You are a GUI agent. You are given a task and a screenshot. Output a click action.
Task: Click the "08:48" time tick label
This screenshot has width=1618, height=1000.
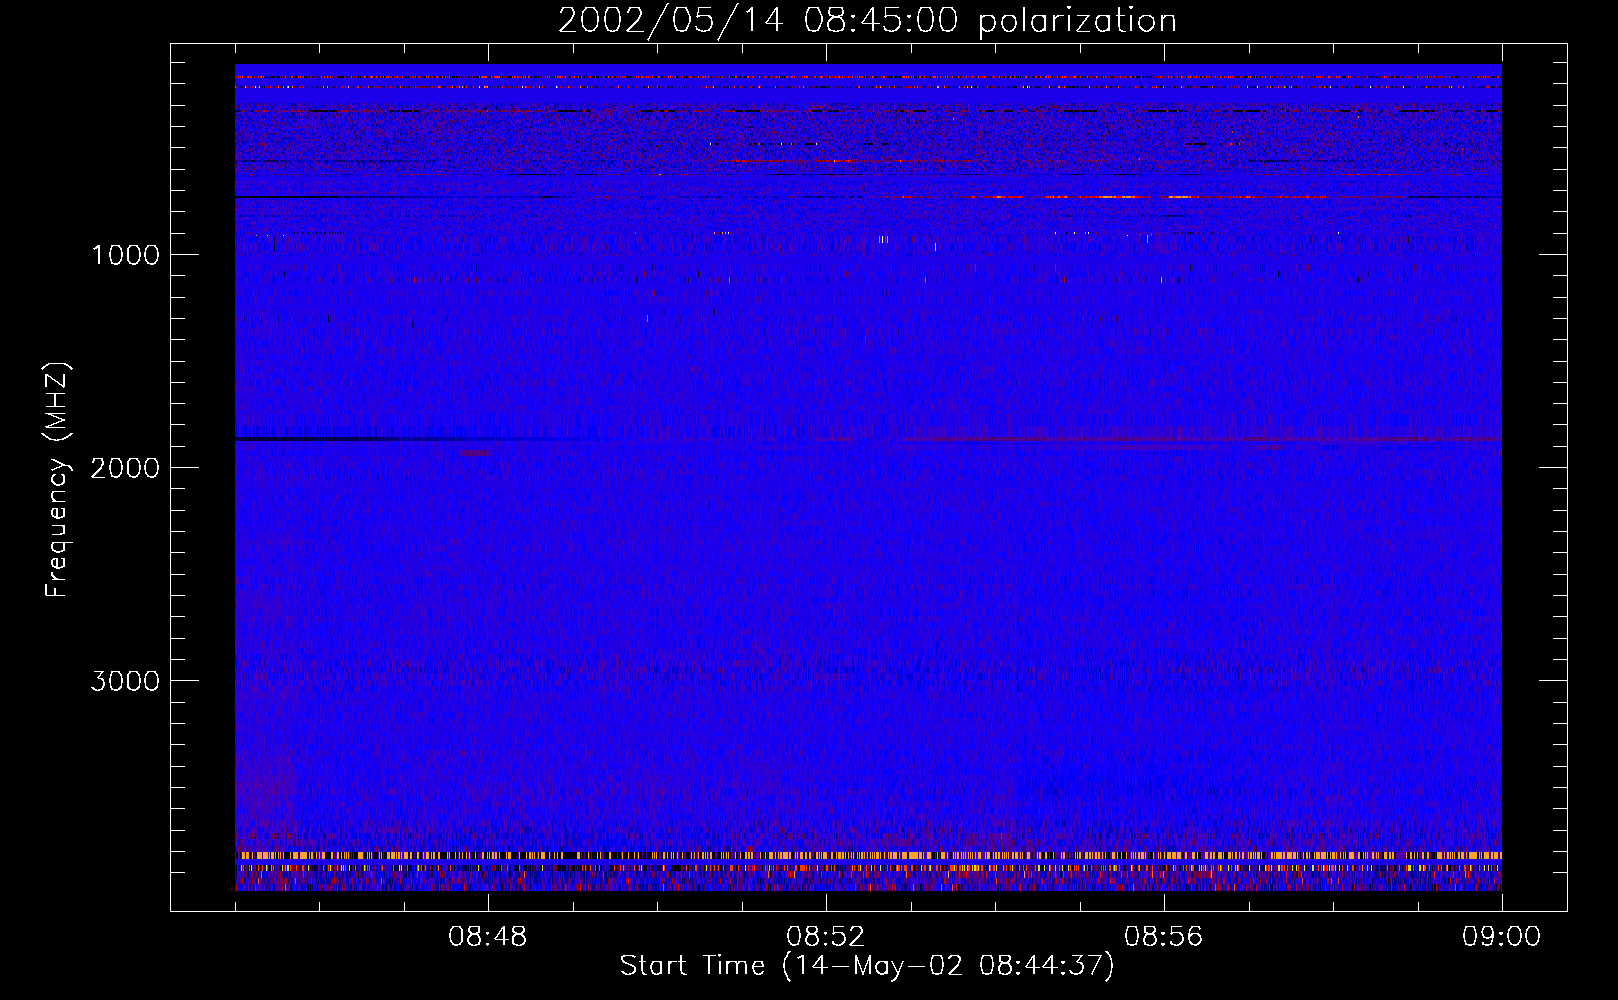[488, 937]
